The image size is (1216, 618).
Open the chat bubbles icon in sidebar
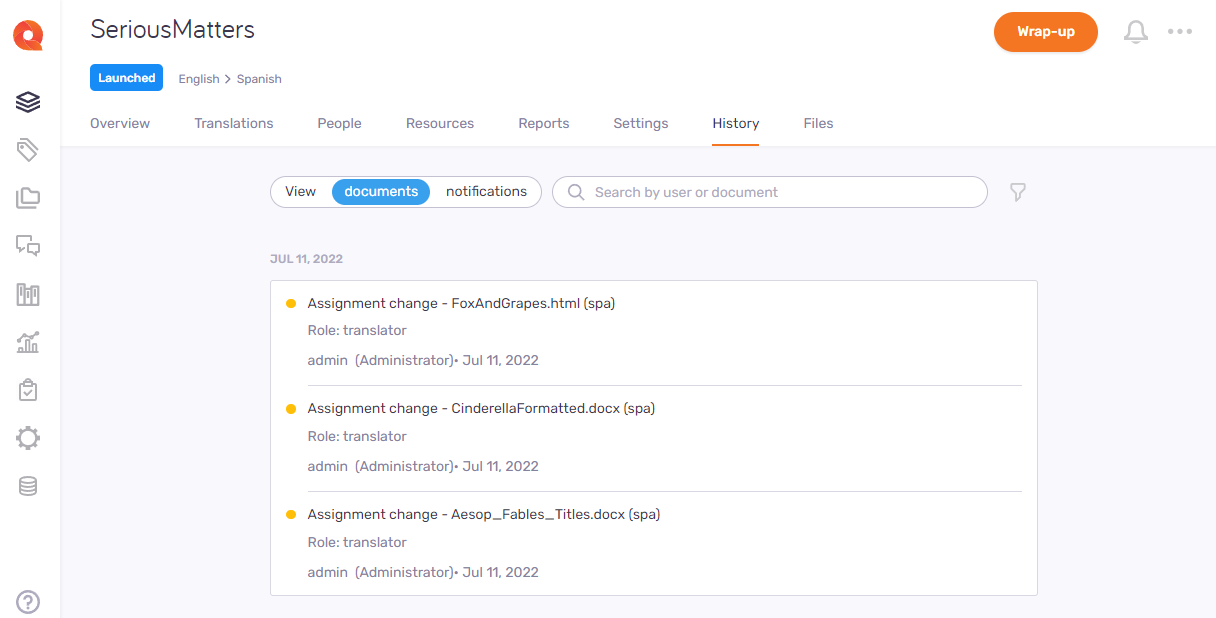tap(28, 246)
